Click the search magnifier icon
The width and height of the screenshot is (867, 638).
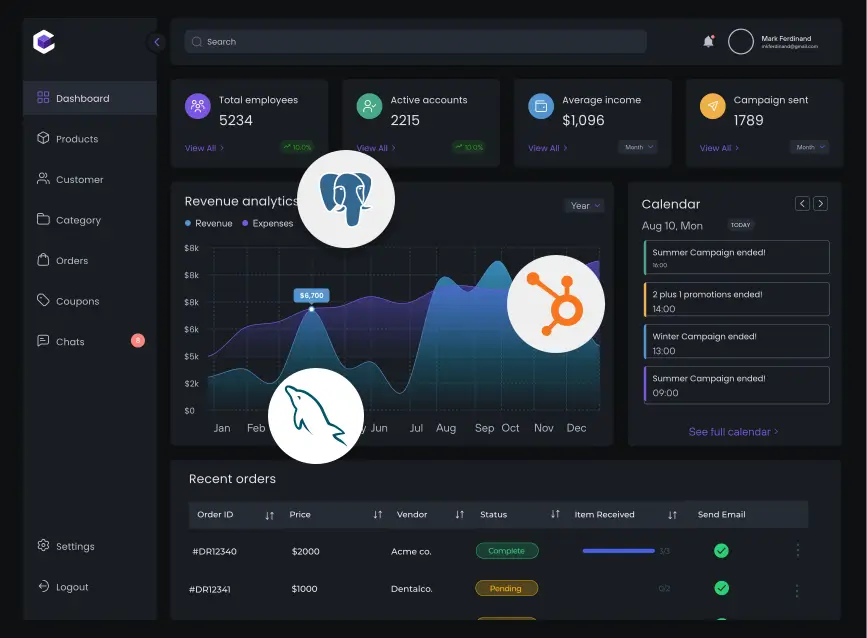[197, 41]
